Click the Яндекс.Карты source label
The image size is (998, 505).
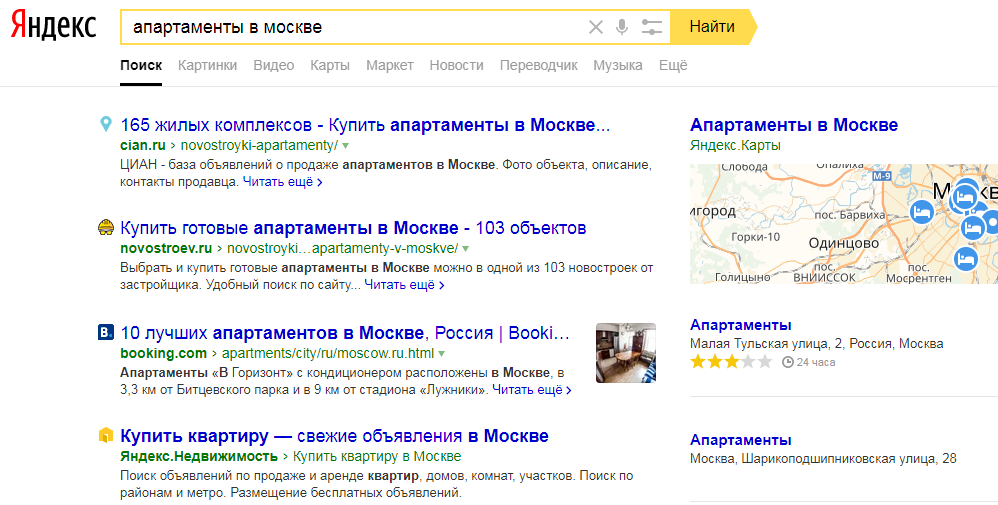tap(735, 145)
